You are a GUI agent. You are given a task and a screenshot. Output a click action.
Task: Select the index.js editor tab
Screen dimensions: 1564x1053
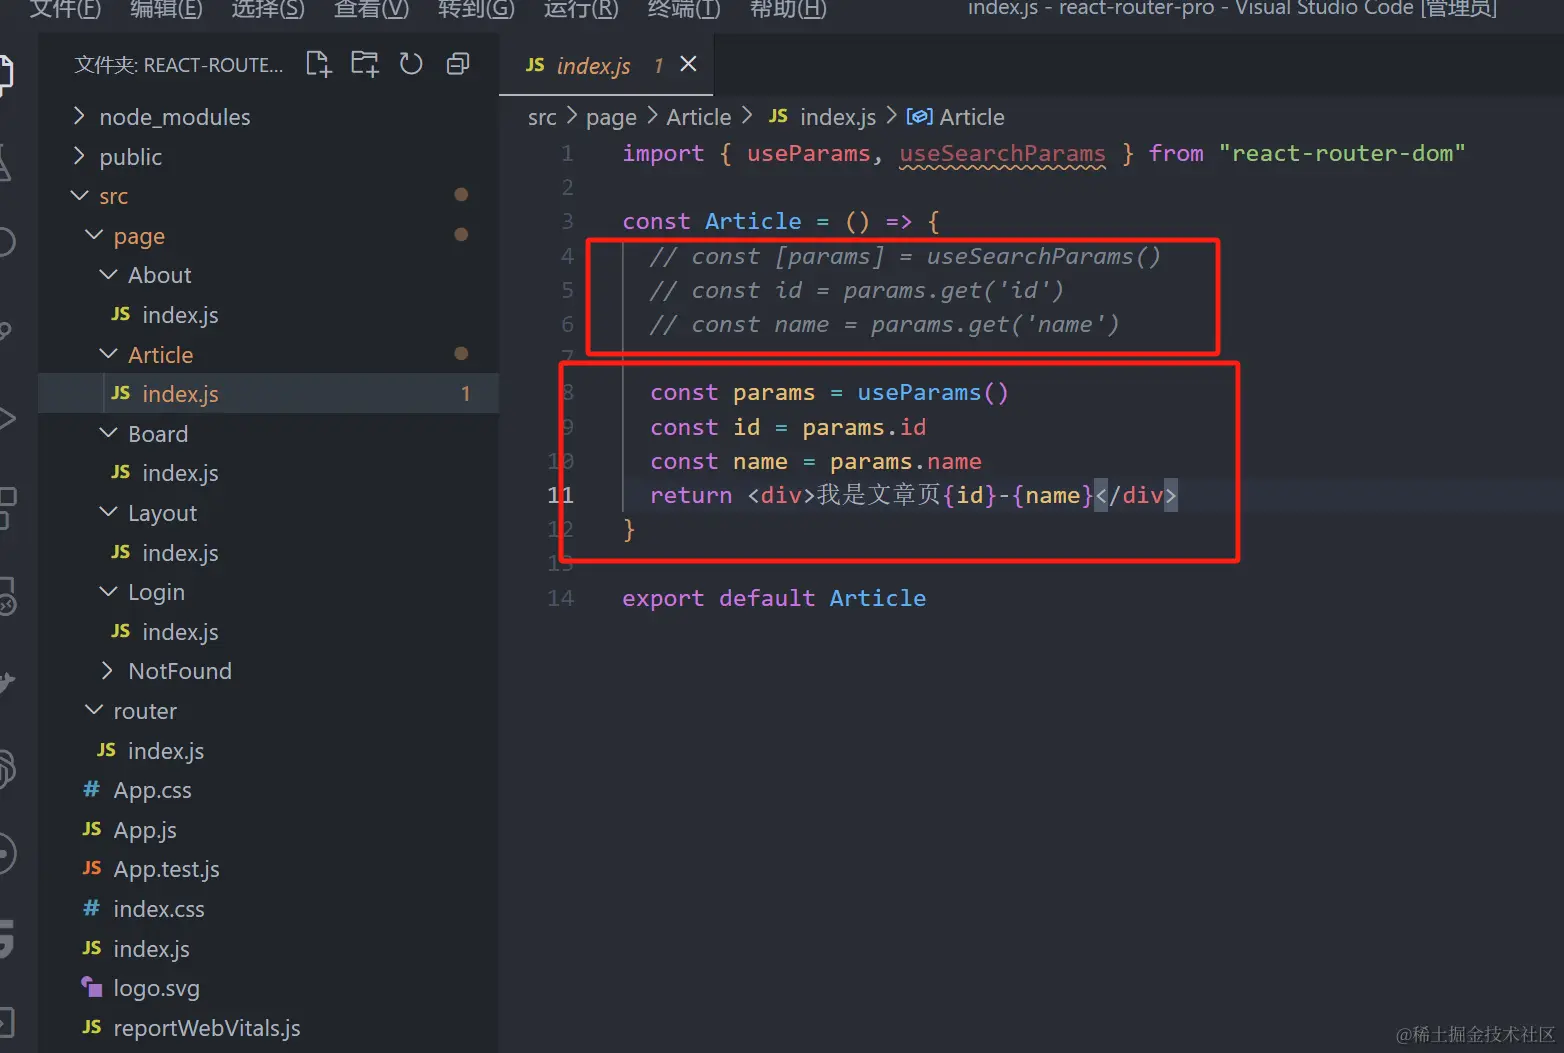point(608,65)
